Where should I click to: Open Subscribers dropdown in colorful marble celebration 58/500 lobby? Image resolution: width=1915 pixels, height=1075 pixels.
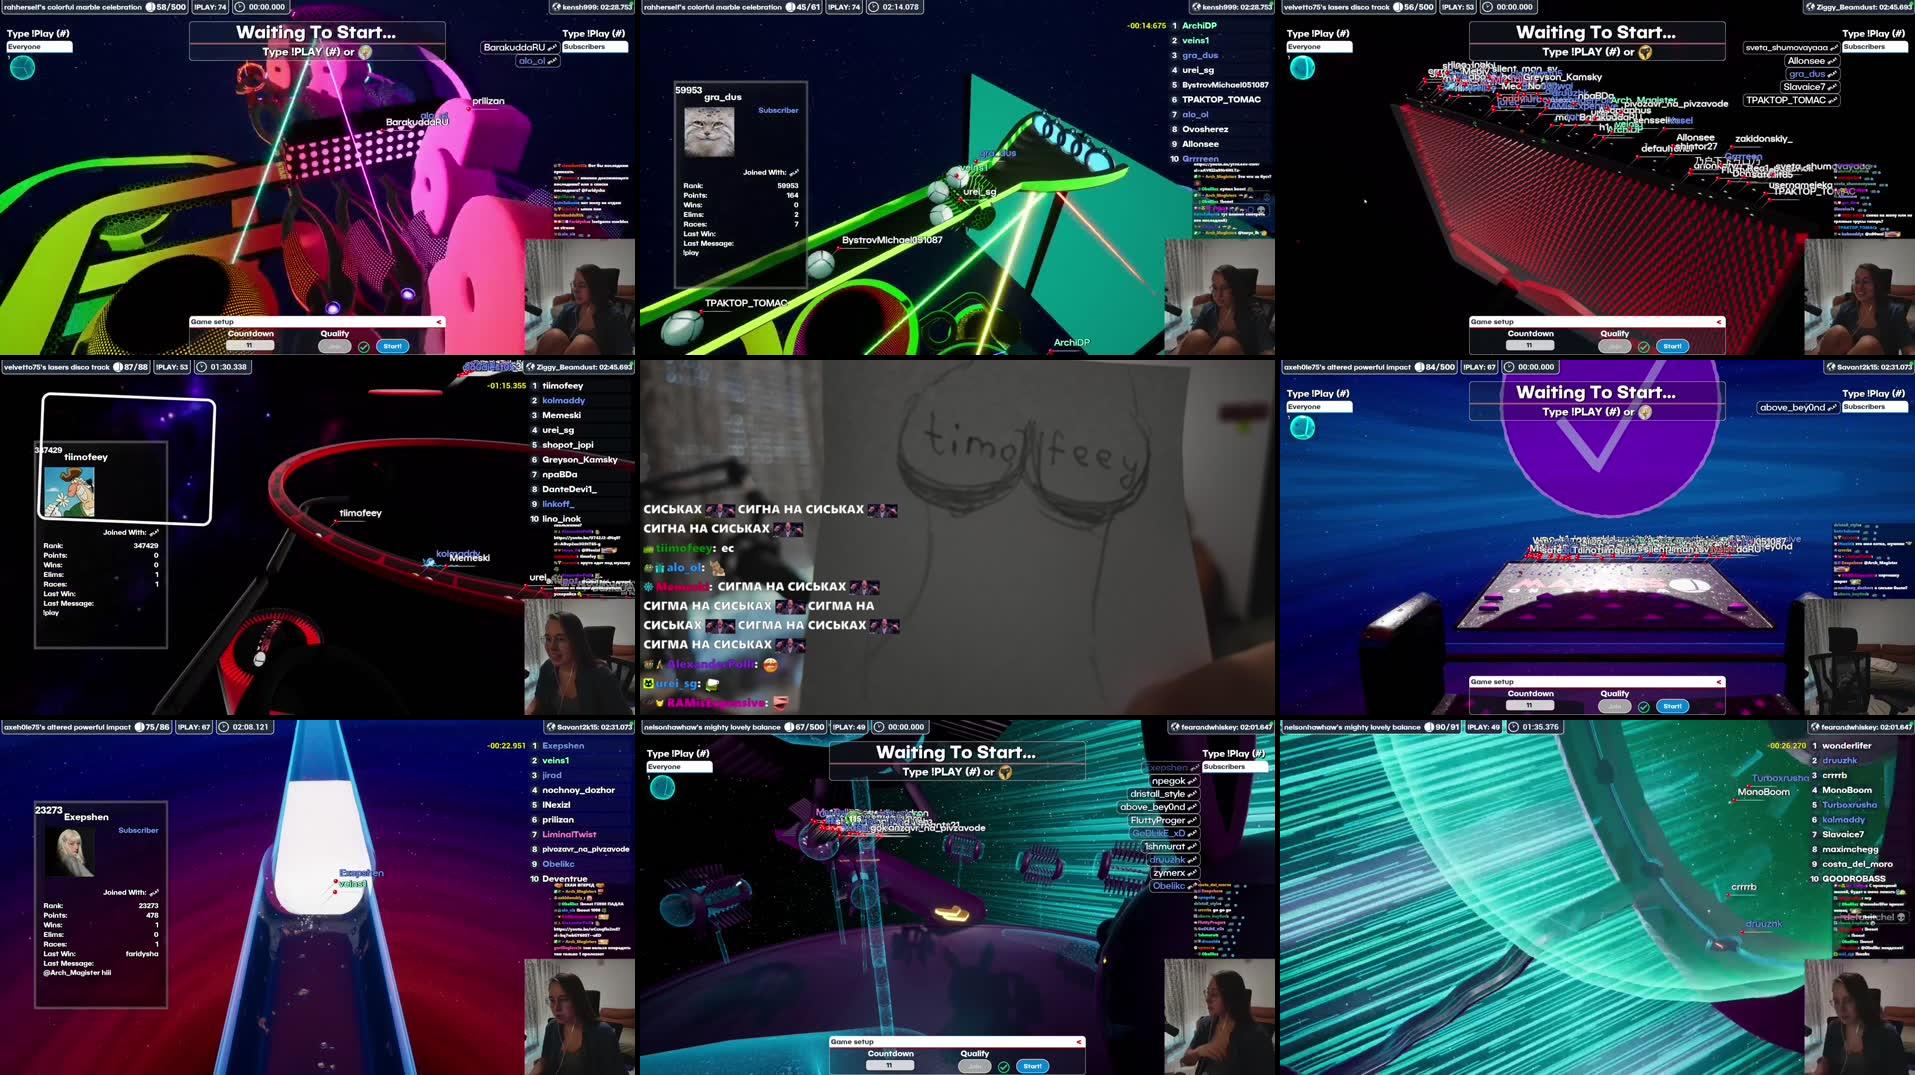coord(595,47)
